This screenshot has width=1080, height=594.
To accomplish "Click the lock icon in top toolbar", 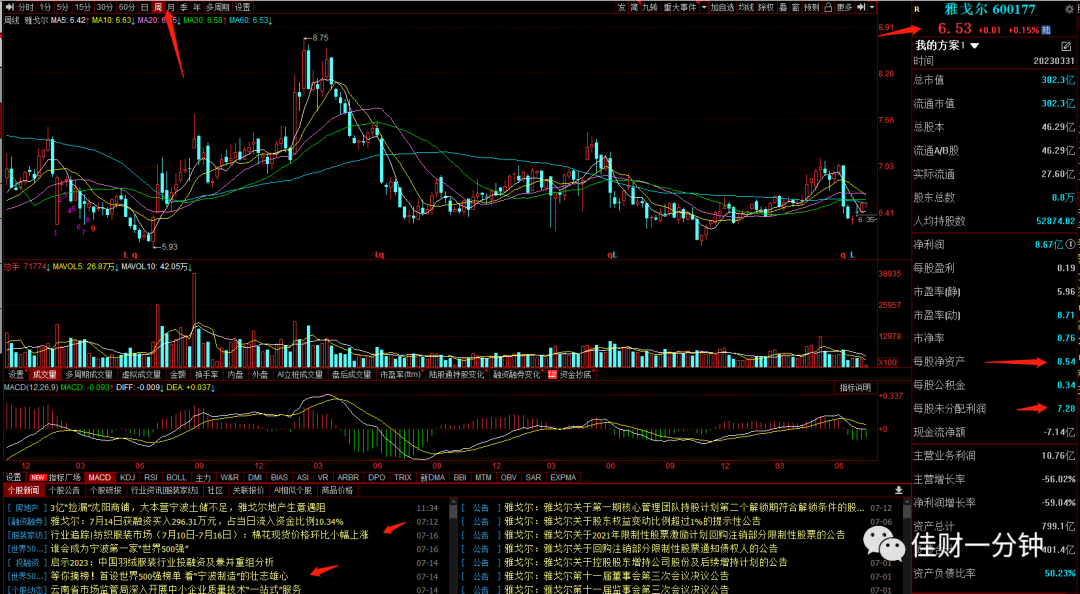I will pos(829,7).
